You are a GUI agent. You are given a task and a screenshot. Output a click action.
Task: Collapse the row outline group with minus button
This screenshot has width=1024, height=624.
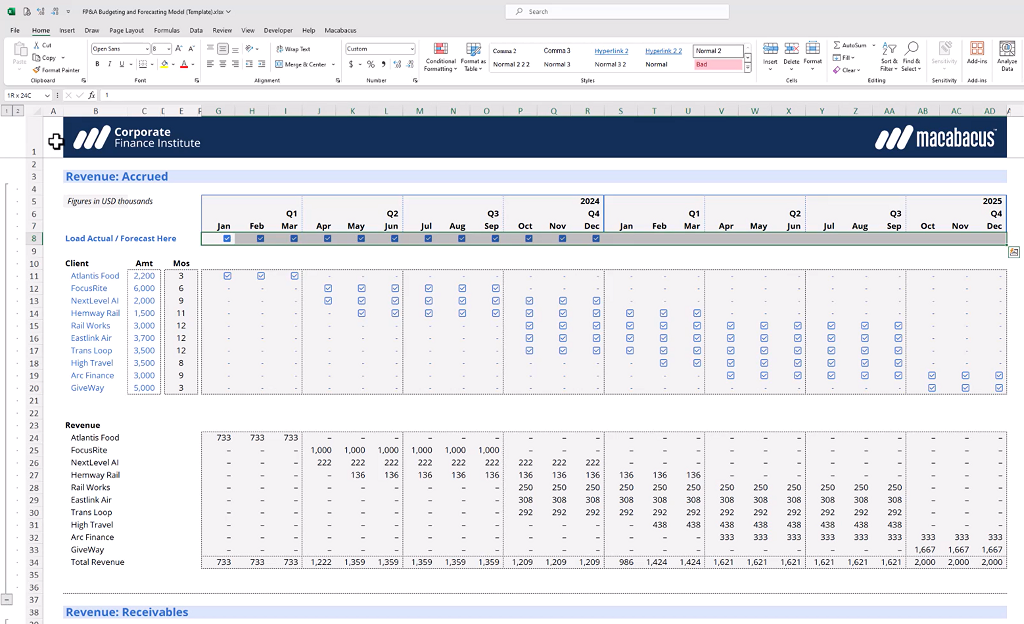tap(7, 599)
